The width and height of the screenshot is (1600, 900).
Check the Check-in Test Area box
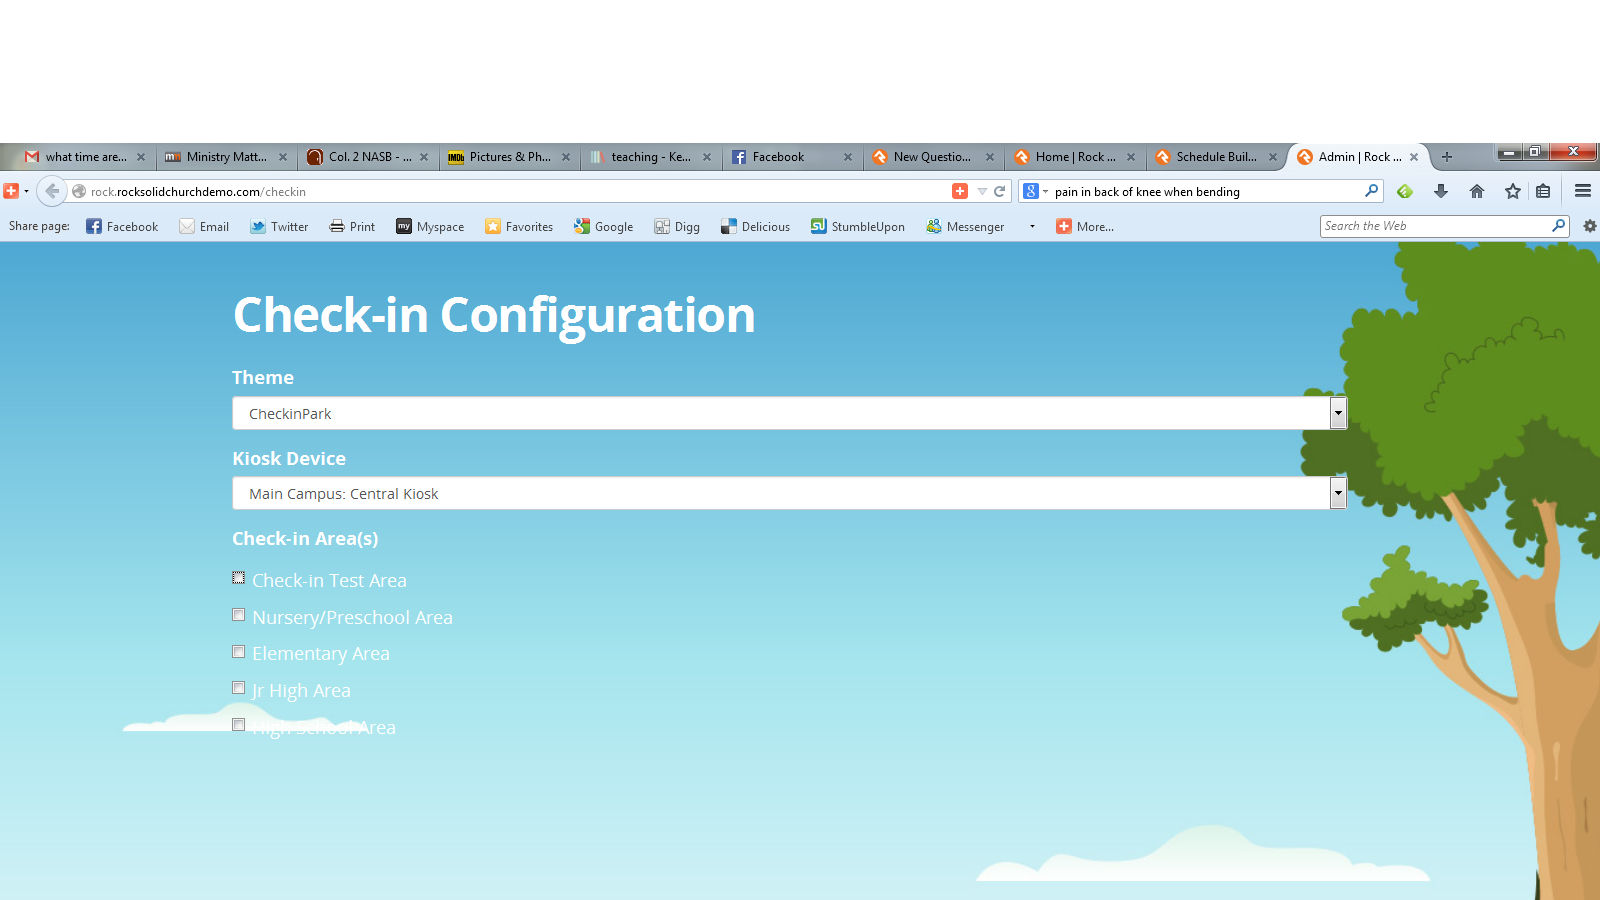239,578
